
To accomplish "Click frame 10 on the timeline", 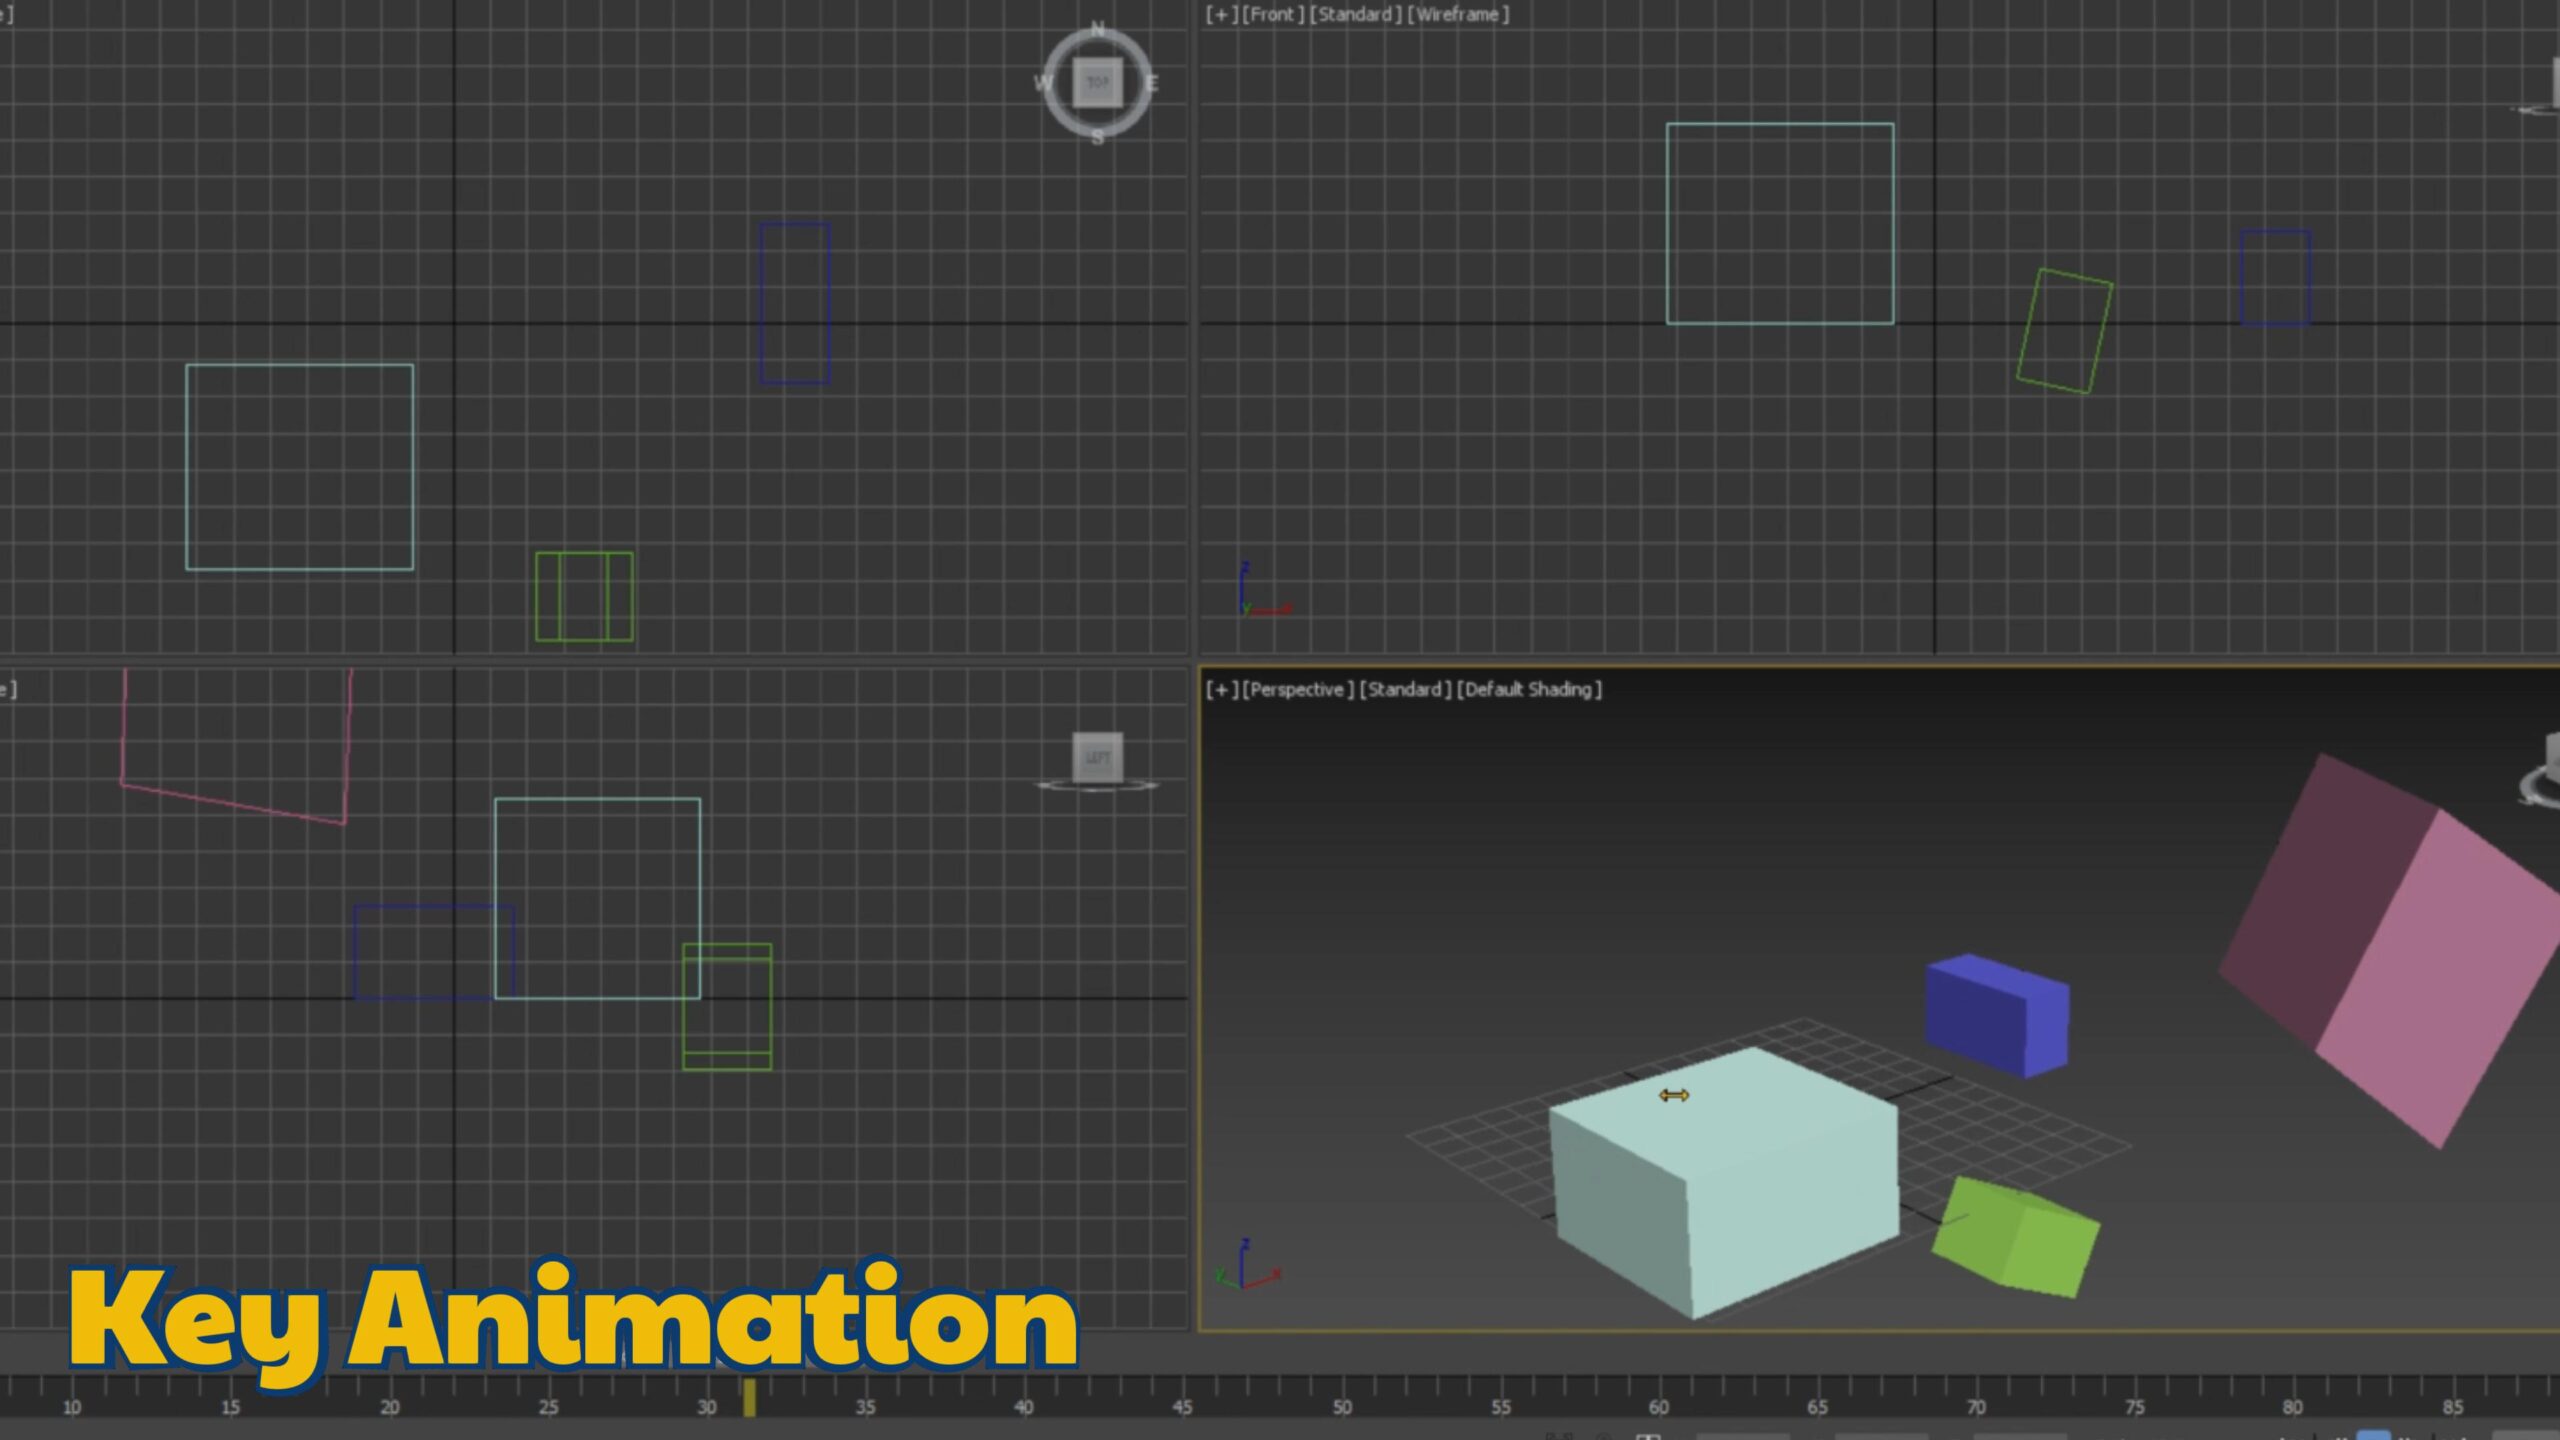I will tap(72, 1407).
